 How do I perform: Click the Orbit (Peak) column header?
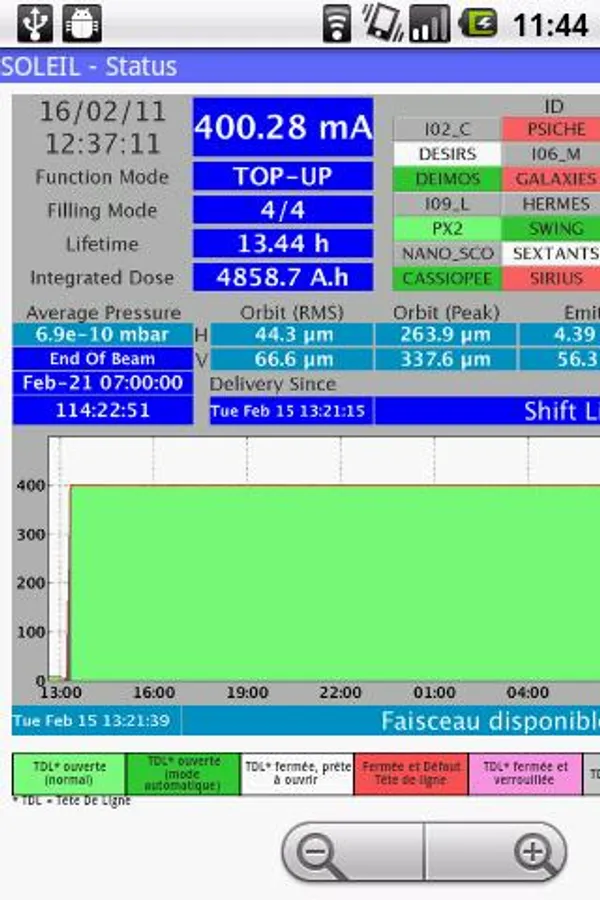click(446, 313)
